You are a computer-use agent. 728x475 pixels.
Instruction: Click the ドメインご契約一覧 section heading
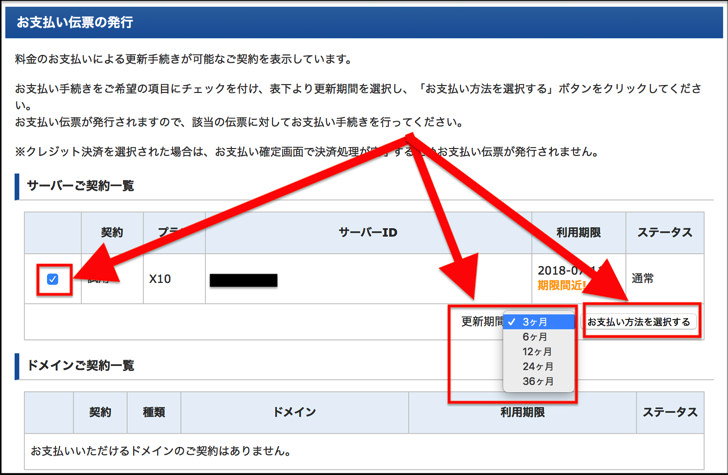pos(80,366)
